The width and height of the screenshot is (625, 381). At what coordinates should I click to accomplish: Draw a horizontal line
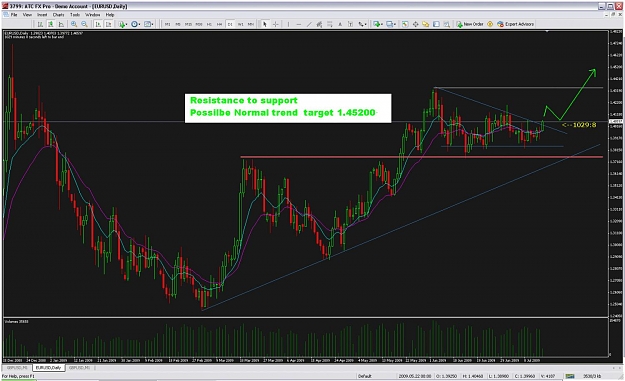(299, 24)
